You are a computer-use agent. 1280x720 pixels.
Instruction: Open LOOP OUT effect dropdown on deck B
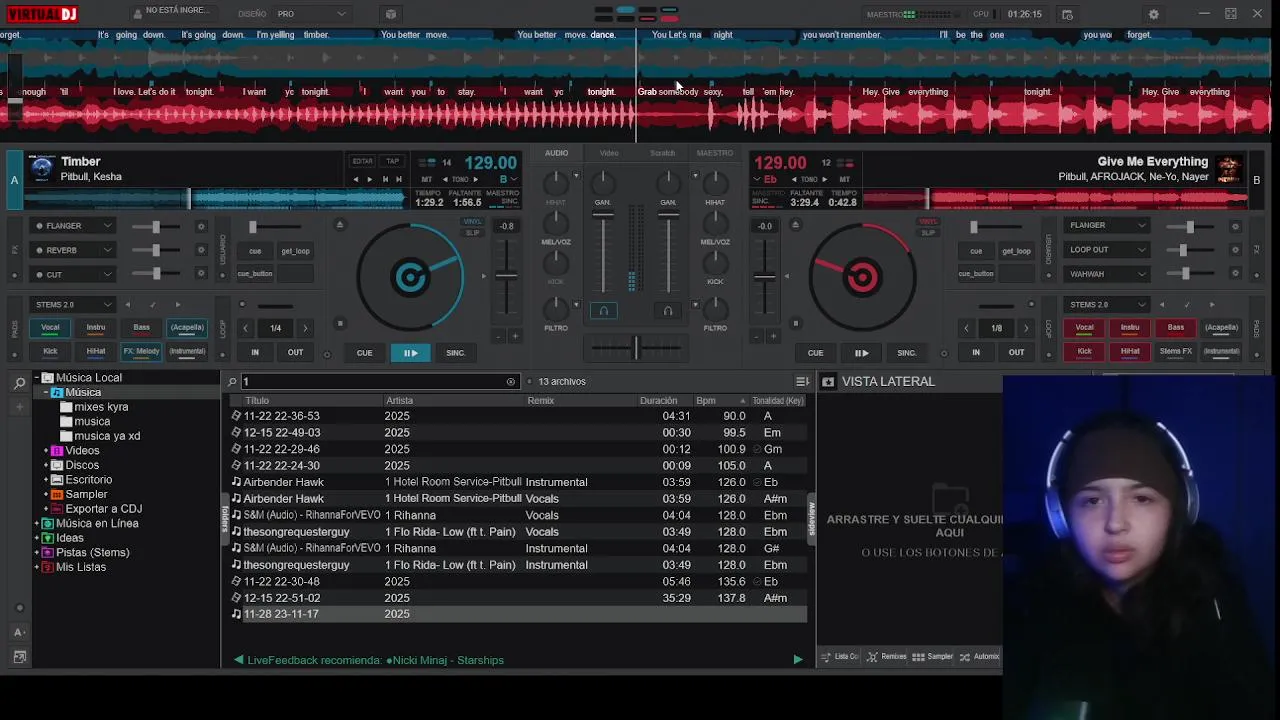(x=1107, y=250)
